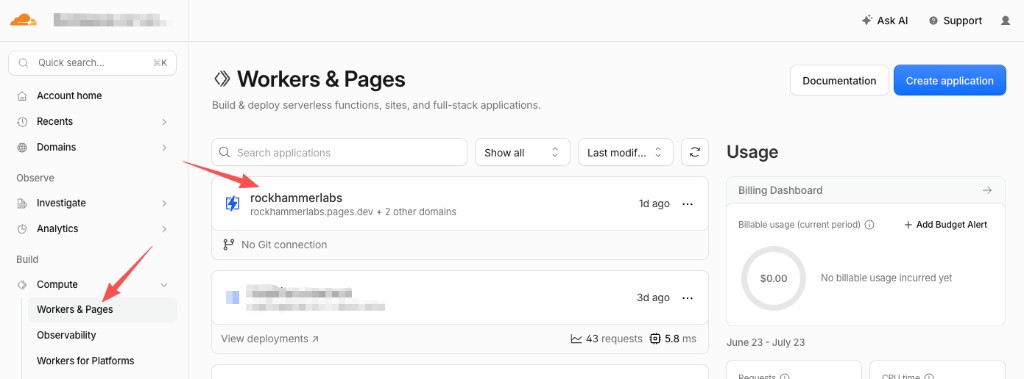
Task: Expand the Domains submenu chevron
Action: (x=165, y=147)
